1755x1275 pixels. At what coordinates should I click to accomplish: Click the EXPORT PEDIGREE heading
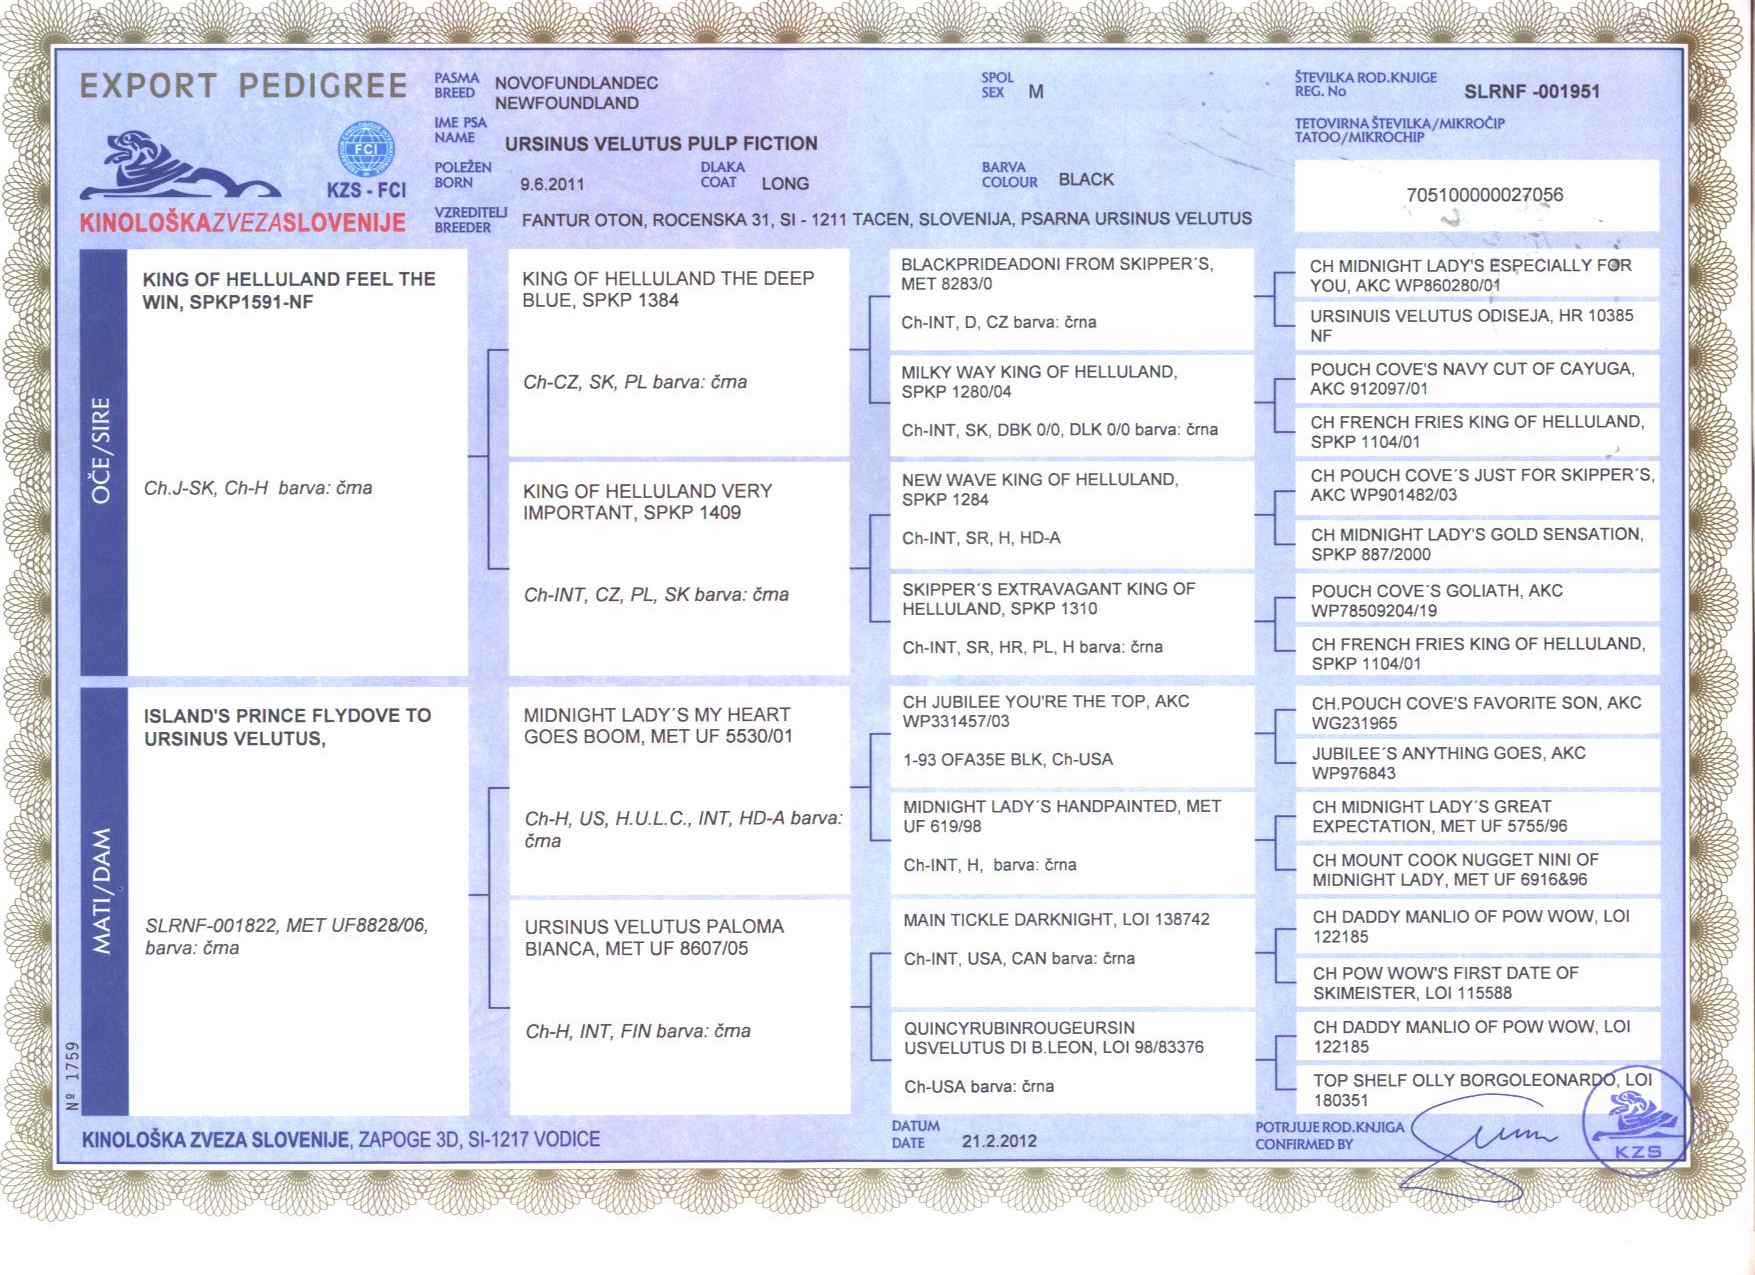tap(243, 86)
